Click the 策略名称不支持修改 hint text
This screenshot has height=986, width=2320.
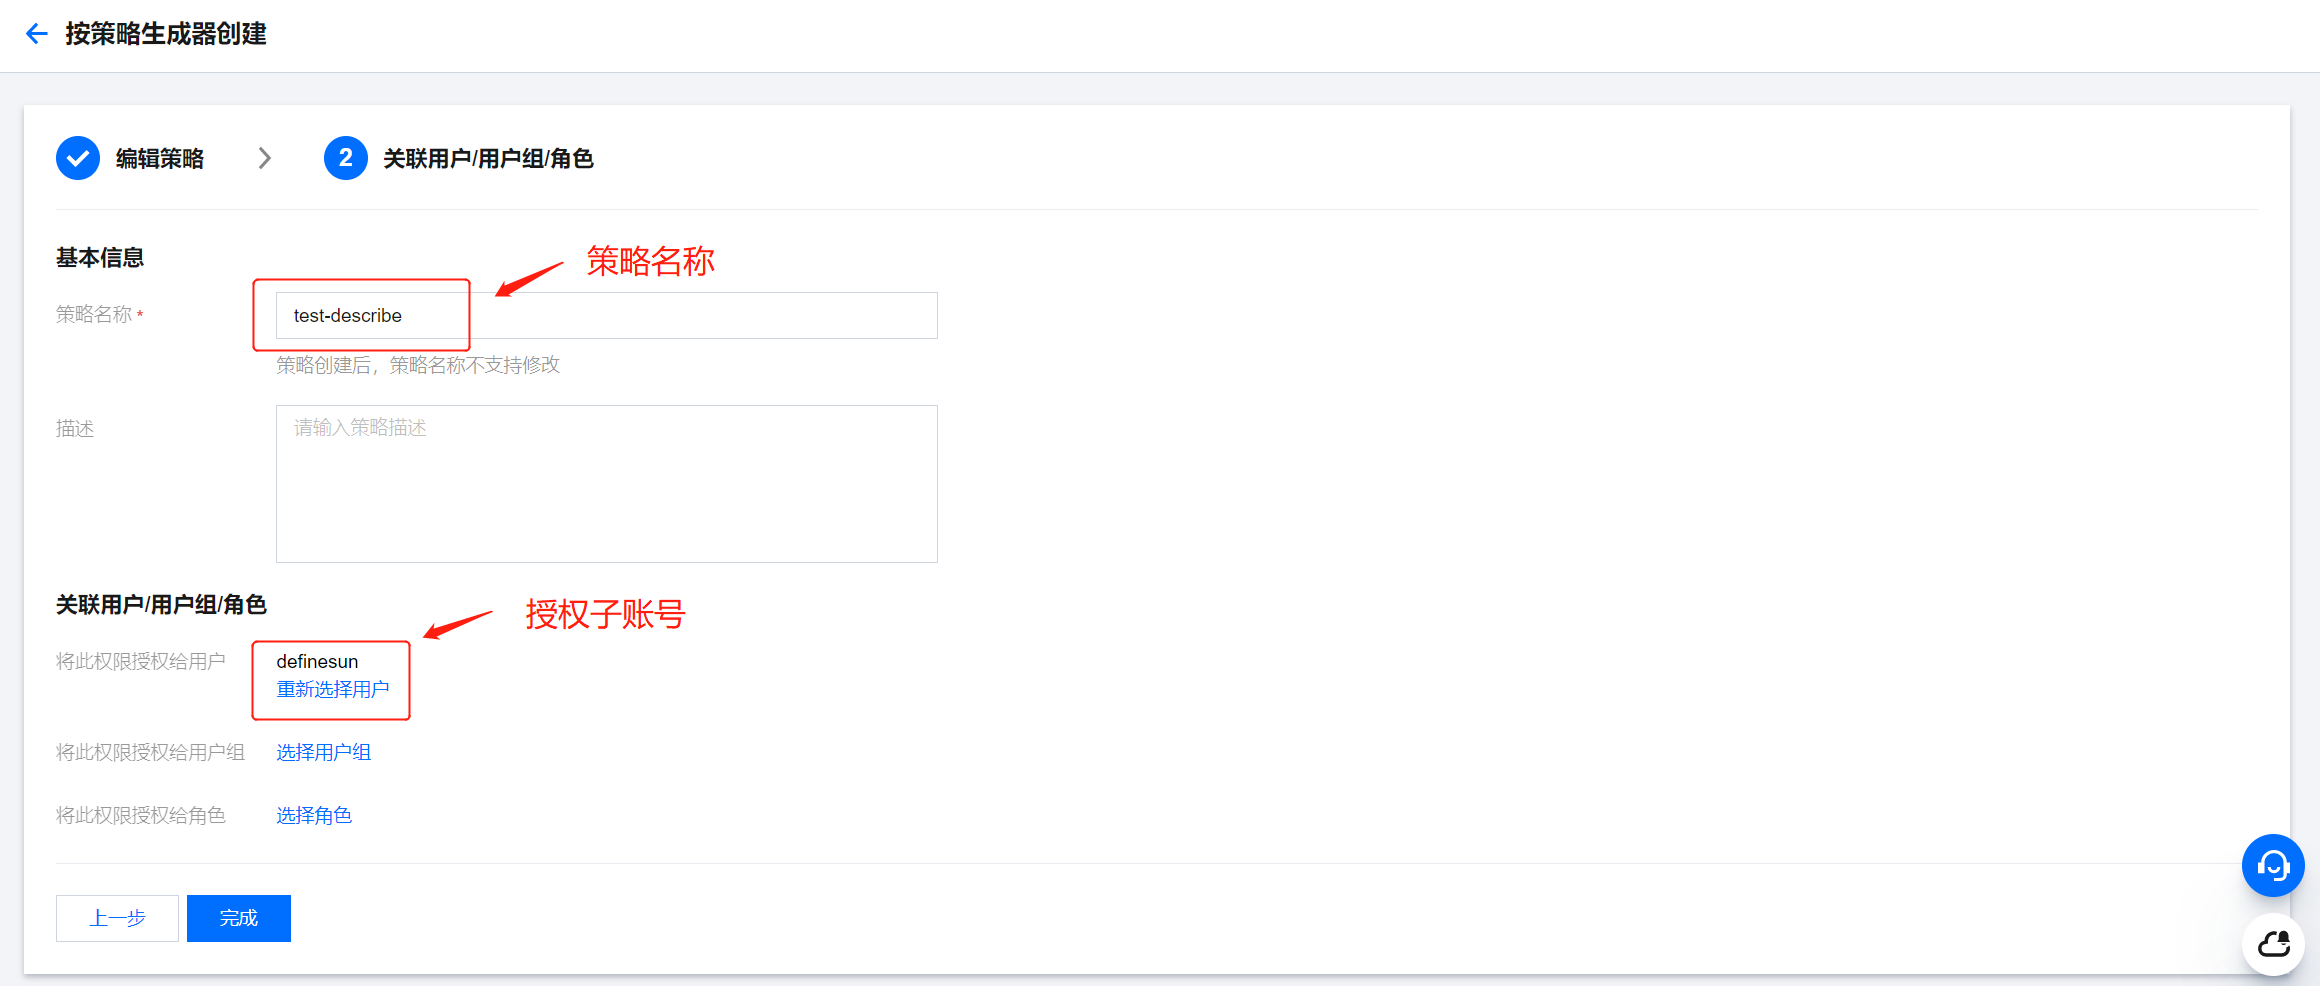[x=418, y=366]
